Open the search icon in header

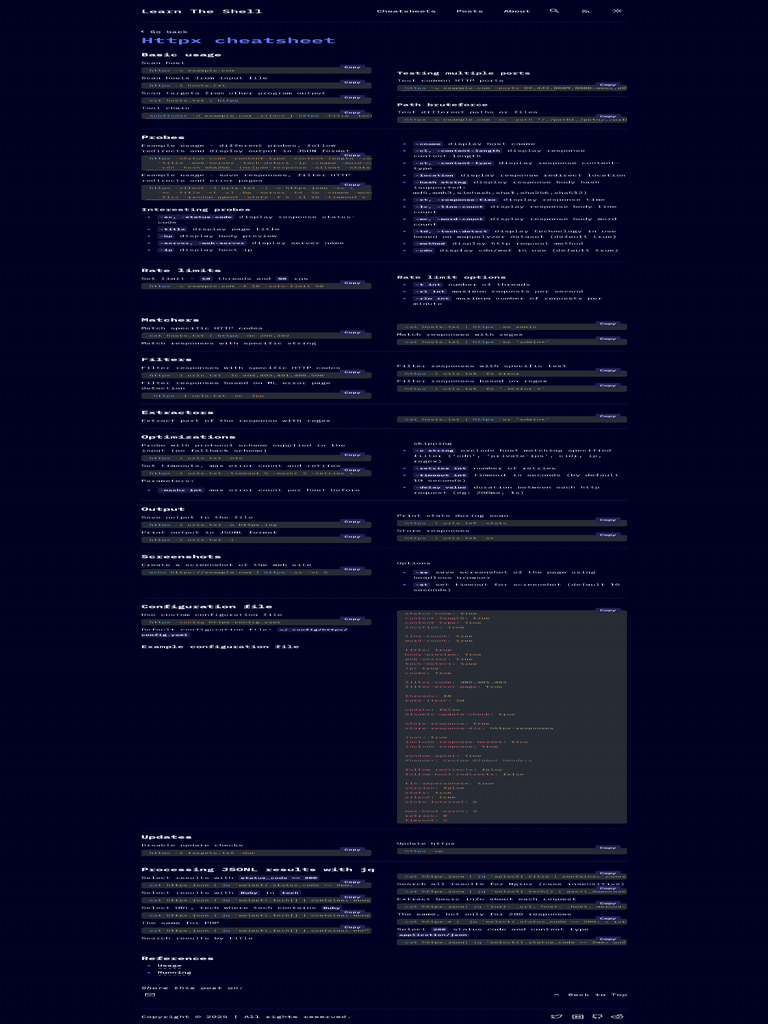(x=554, y=10)
